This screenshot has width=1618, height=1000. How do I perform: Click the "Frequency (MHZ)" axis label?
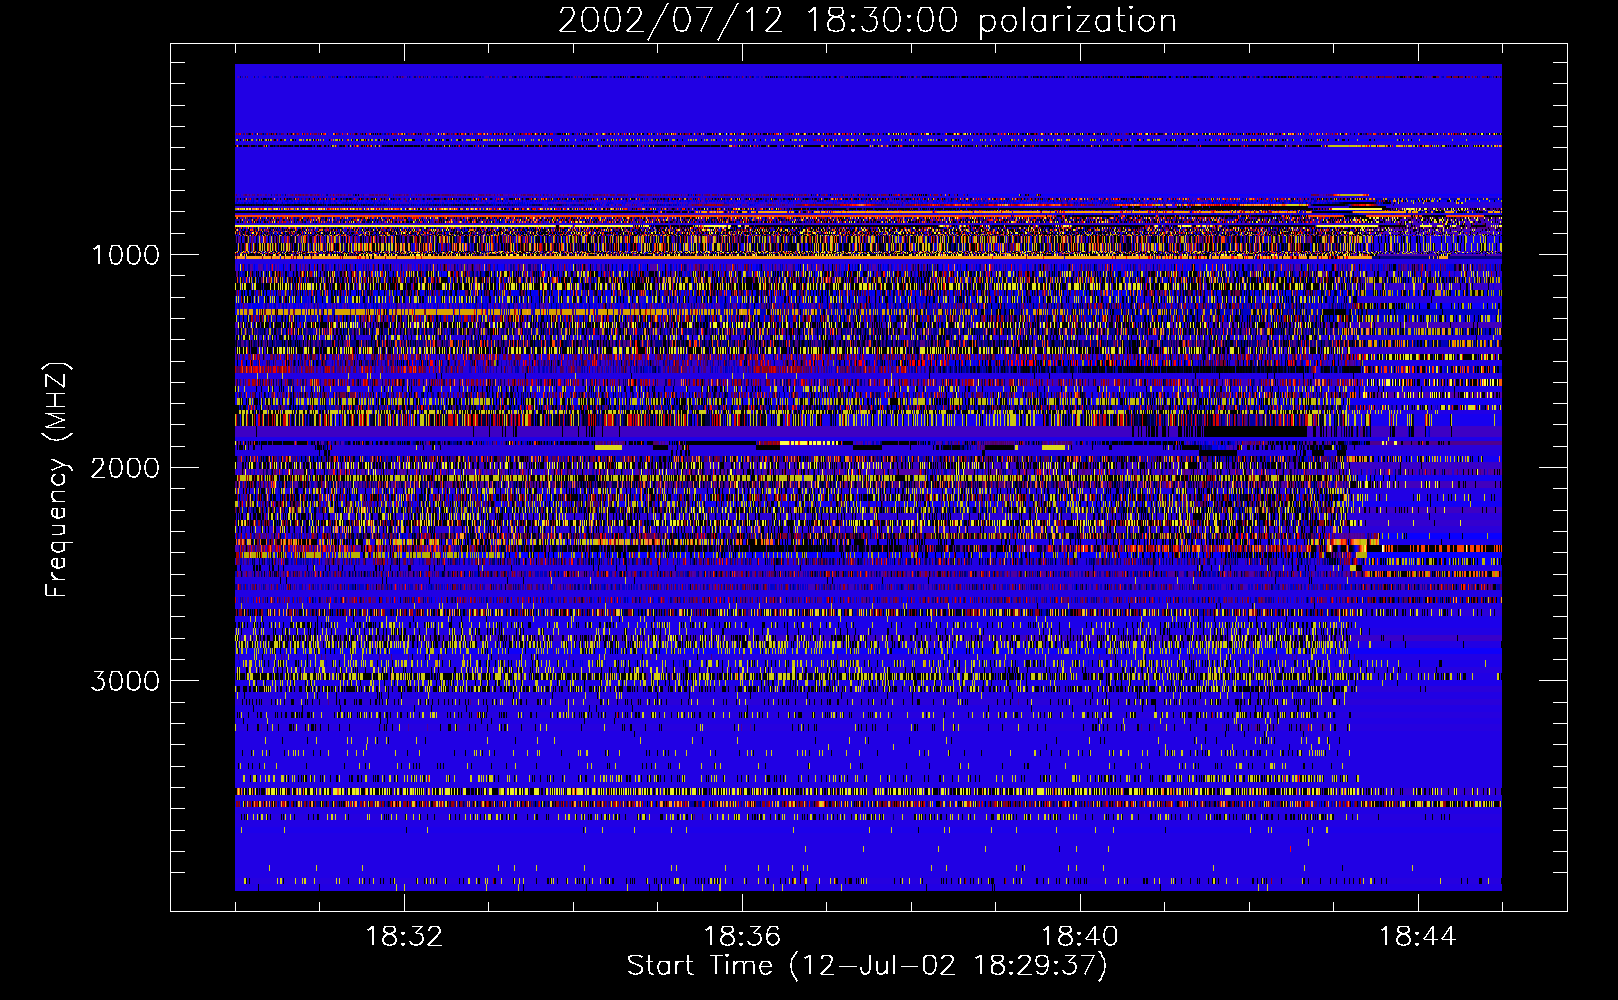[57, 479]
